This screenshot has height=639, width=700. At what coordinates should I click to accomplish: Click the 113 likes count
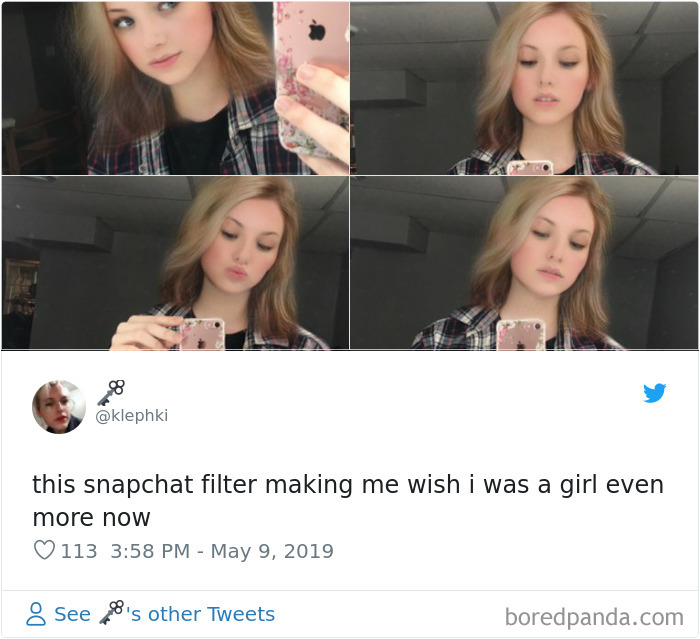pyautogui.click(x=79, y=551)
